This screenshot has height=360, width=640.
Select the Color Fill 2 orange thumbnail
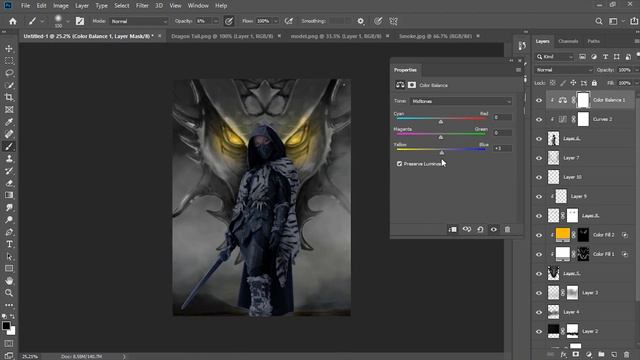(563, 235)
